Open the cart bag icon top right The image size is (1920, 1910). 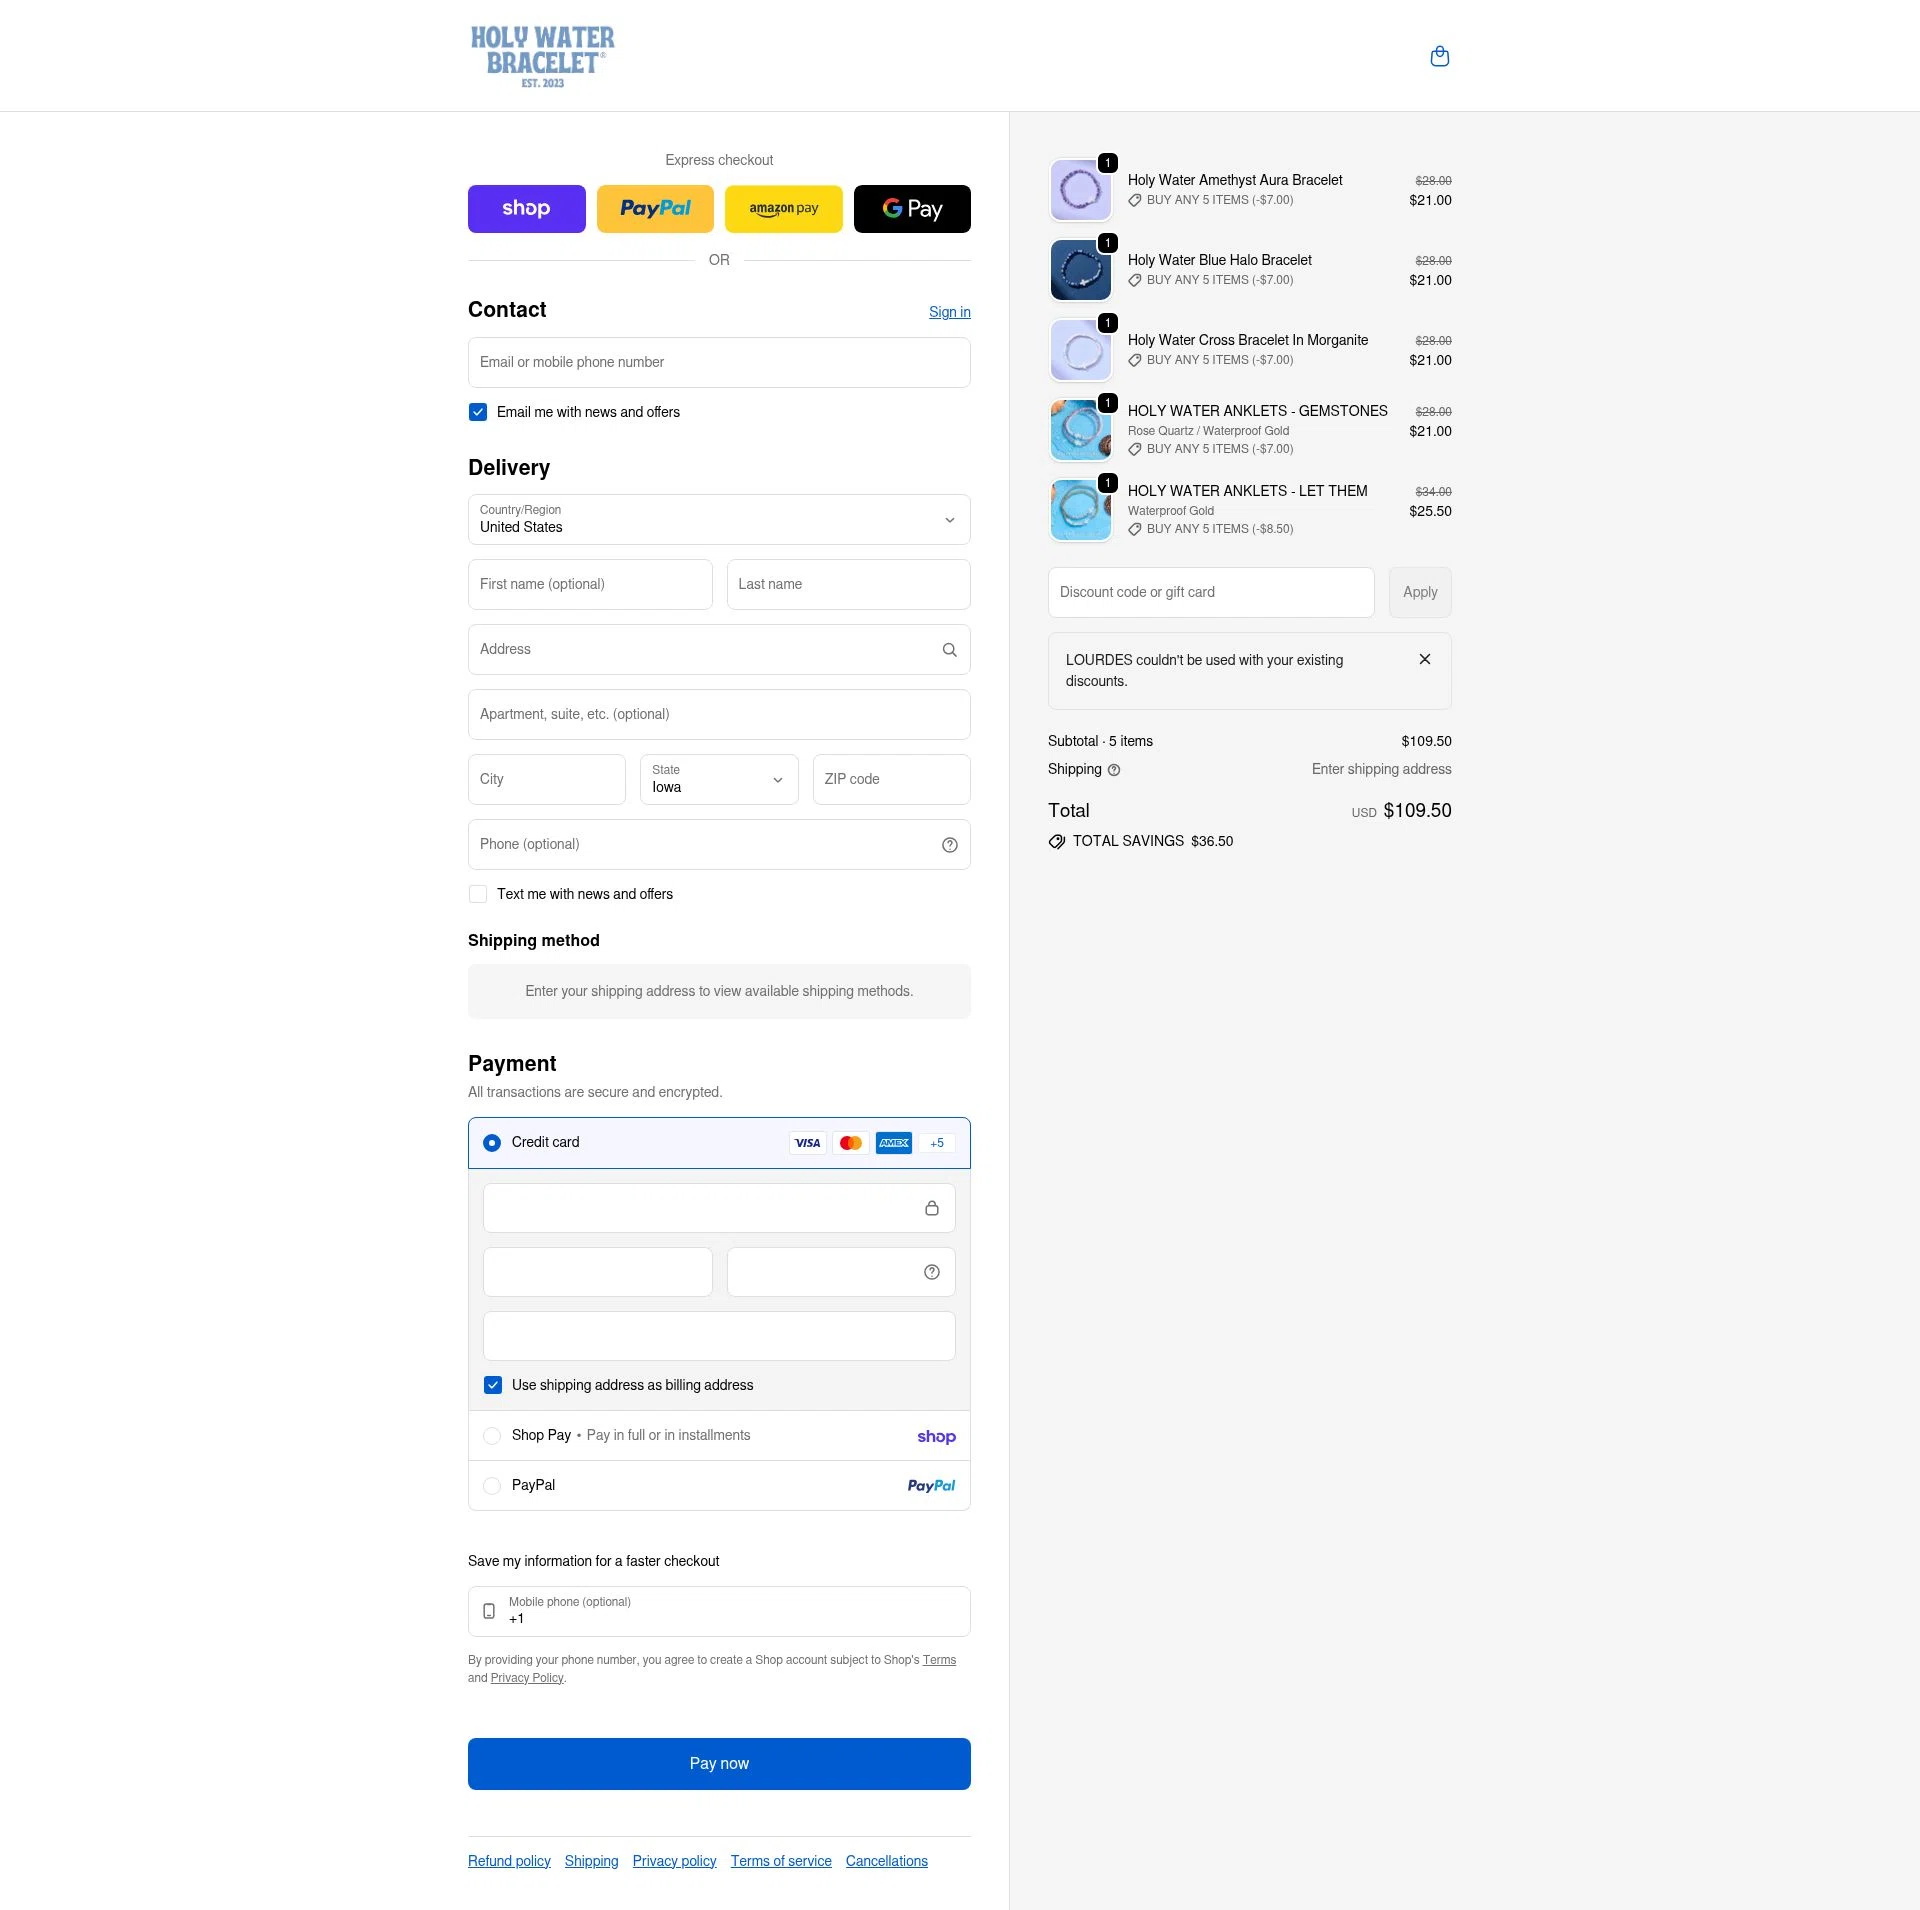(x=1440, y=56)
